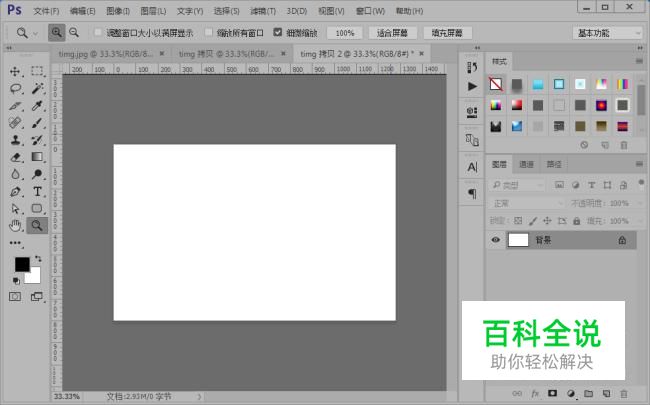650x405 pixels.
Task: Select the Type (T) tool
Action: coord(37,191)
